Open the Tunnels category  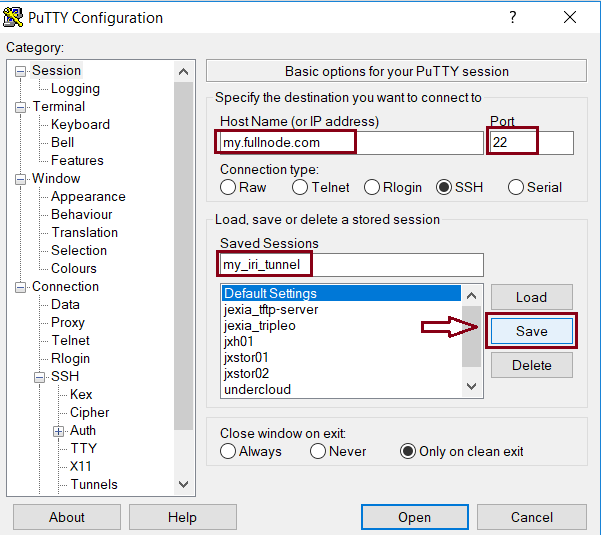click(x=94, y=485)
